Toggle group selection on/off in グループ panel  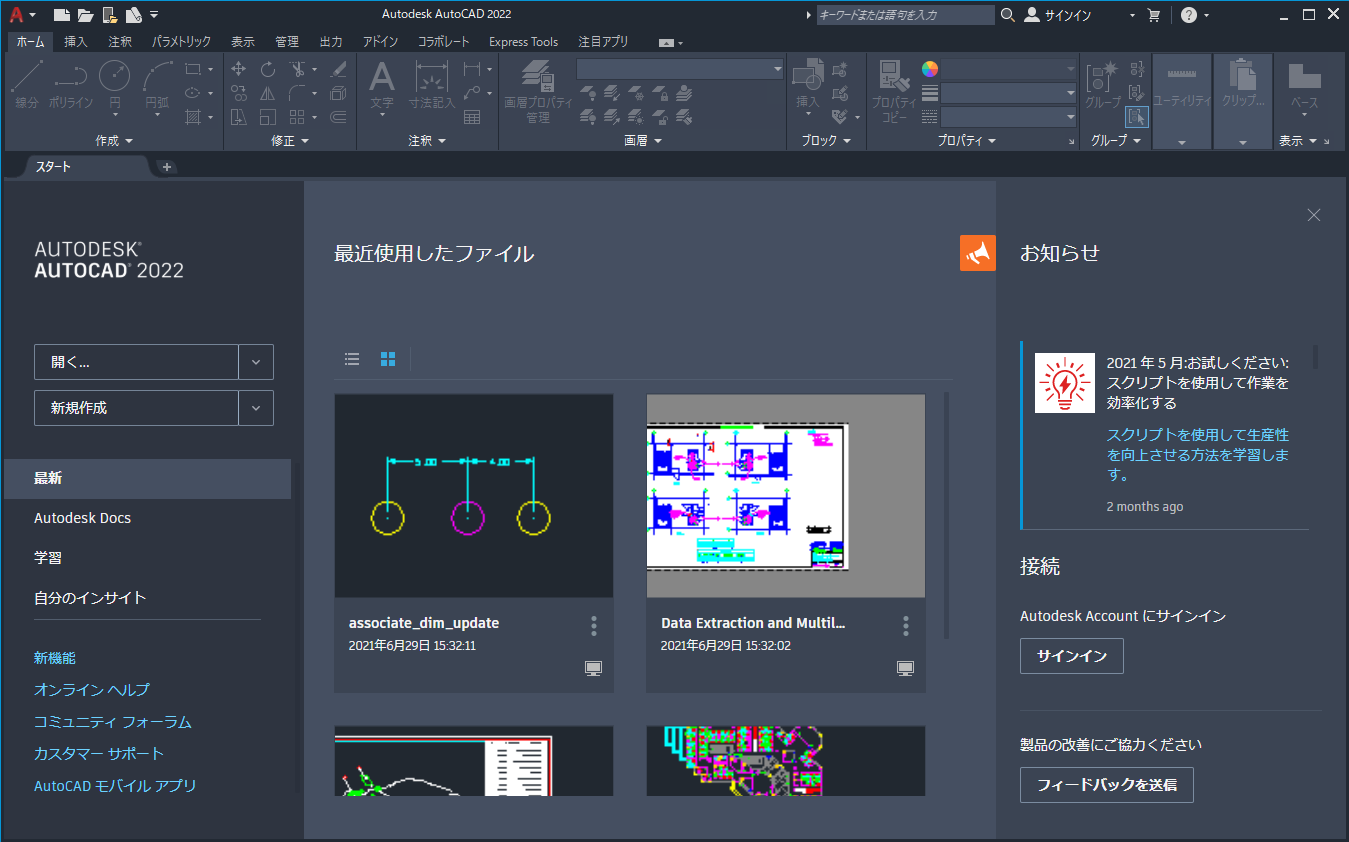point(1137,117)
